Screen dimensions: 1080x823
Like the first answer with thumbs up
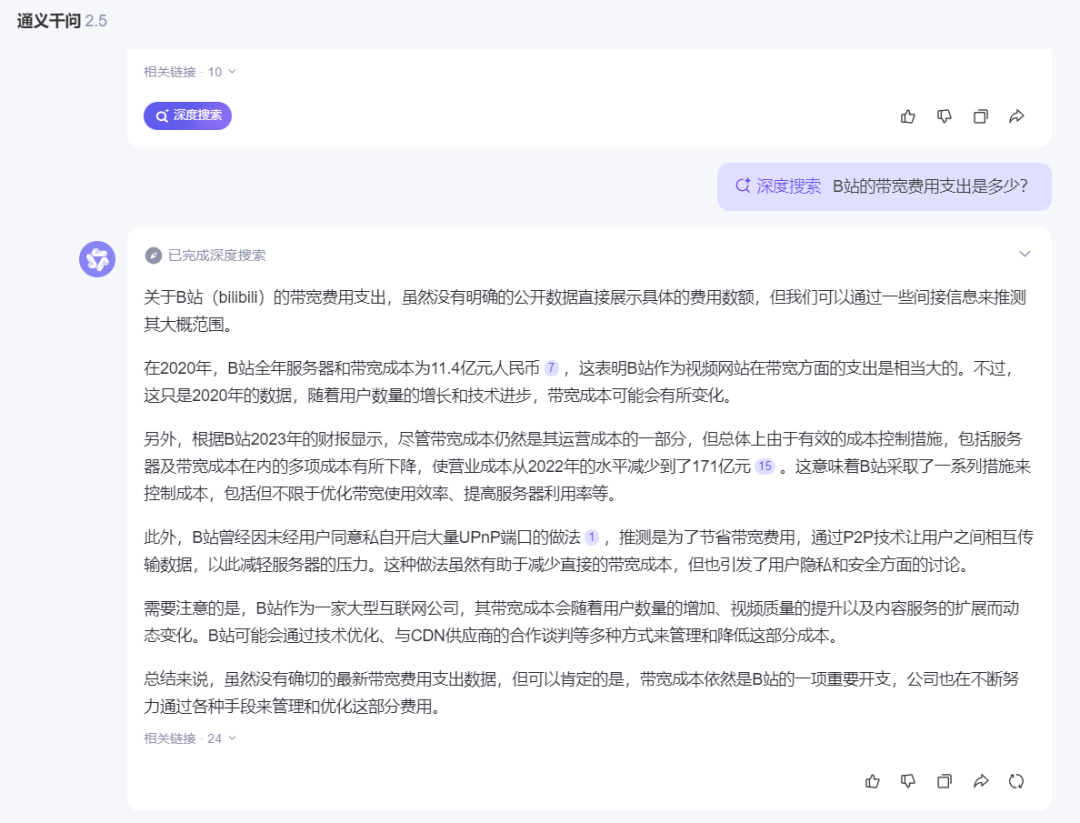pos(908,116)
